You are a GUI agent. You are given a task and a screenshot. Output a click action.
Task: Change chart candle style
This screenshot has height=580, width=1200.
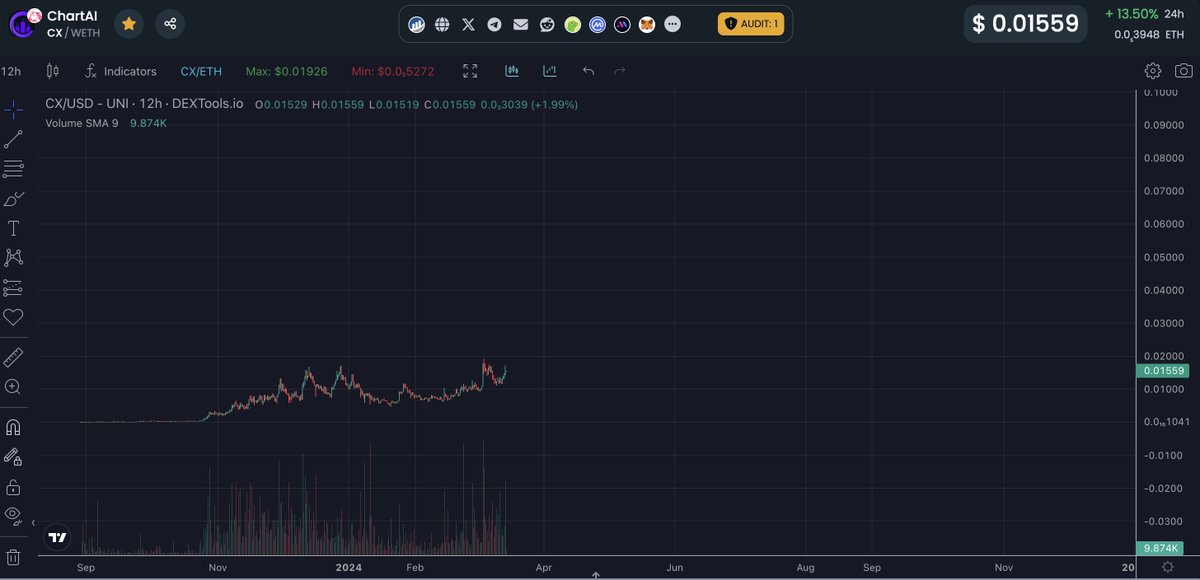53,71
